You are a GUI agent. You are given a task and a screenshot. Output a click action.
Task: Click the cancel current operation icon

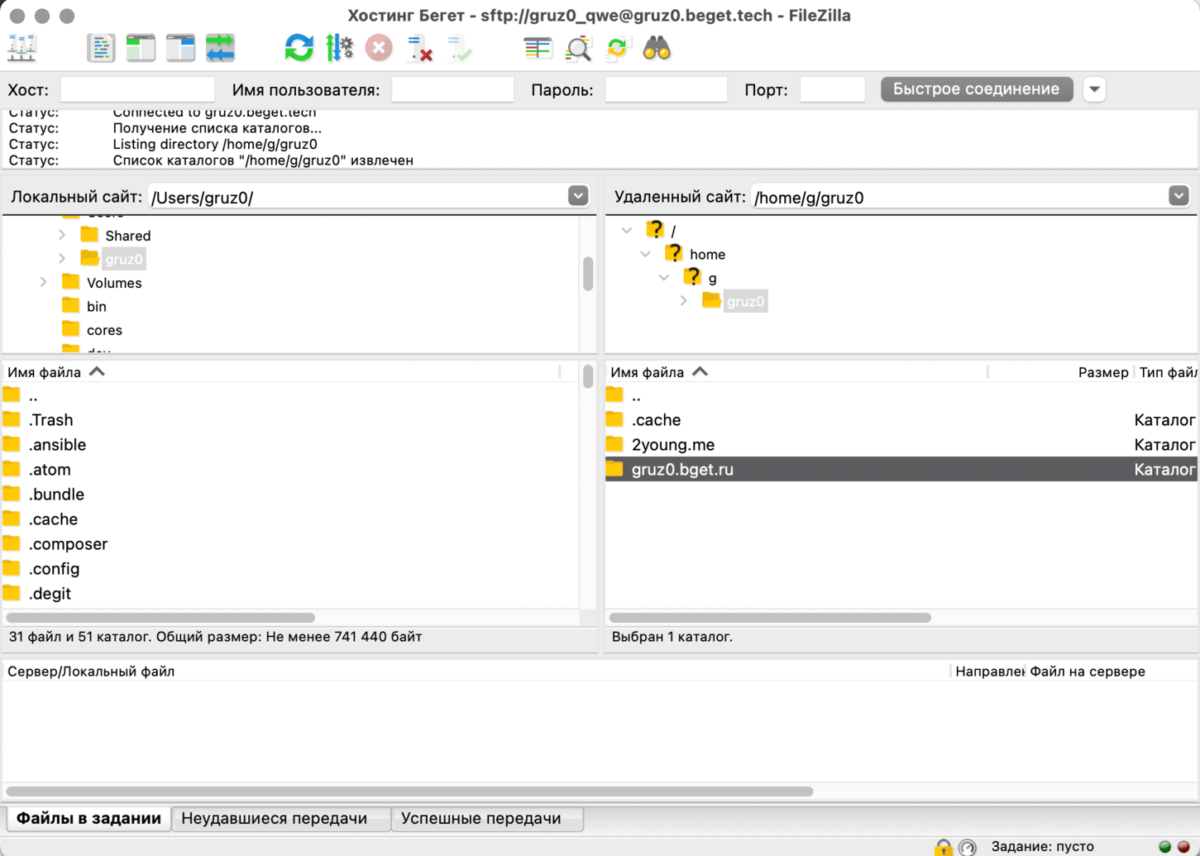(x=379, y=47)
